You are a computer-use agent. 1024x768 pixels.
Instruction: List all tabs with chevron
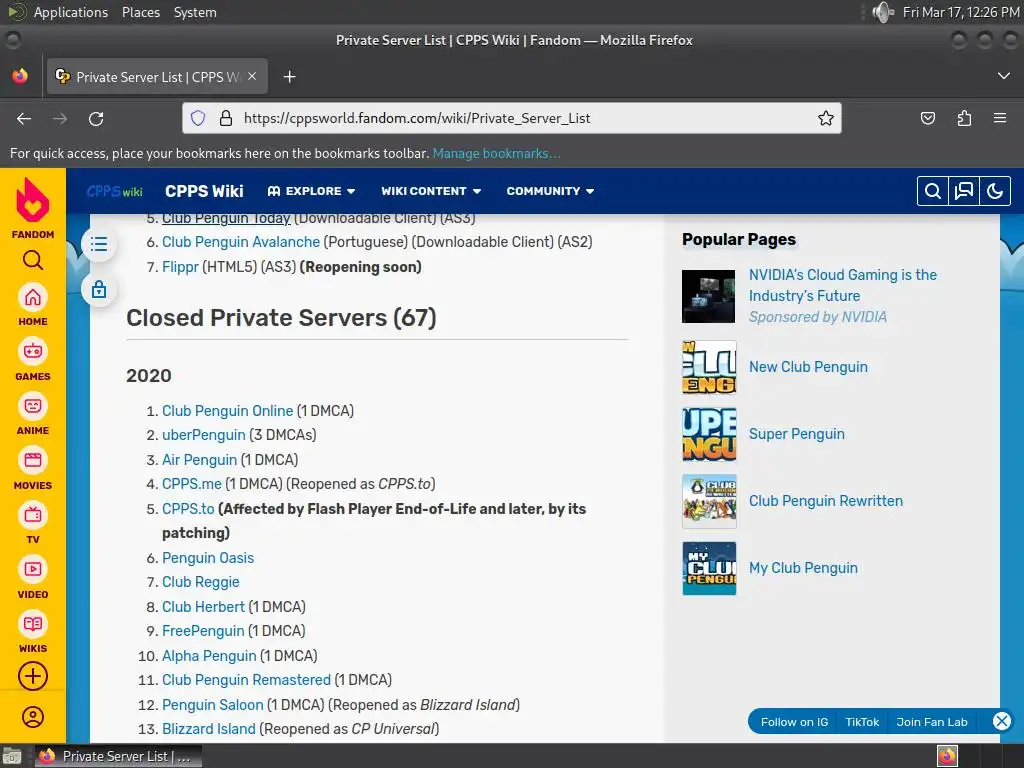click(x=1004, y=76)
